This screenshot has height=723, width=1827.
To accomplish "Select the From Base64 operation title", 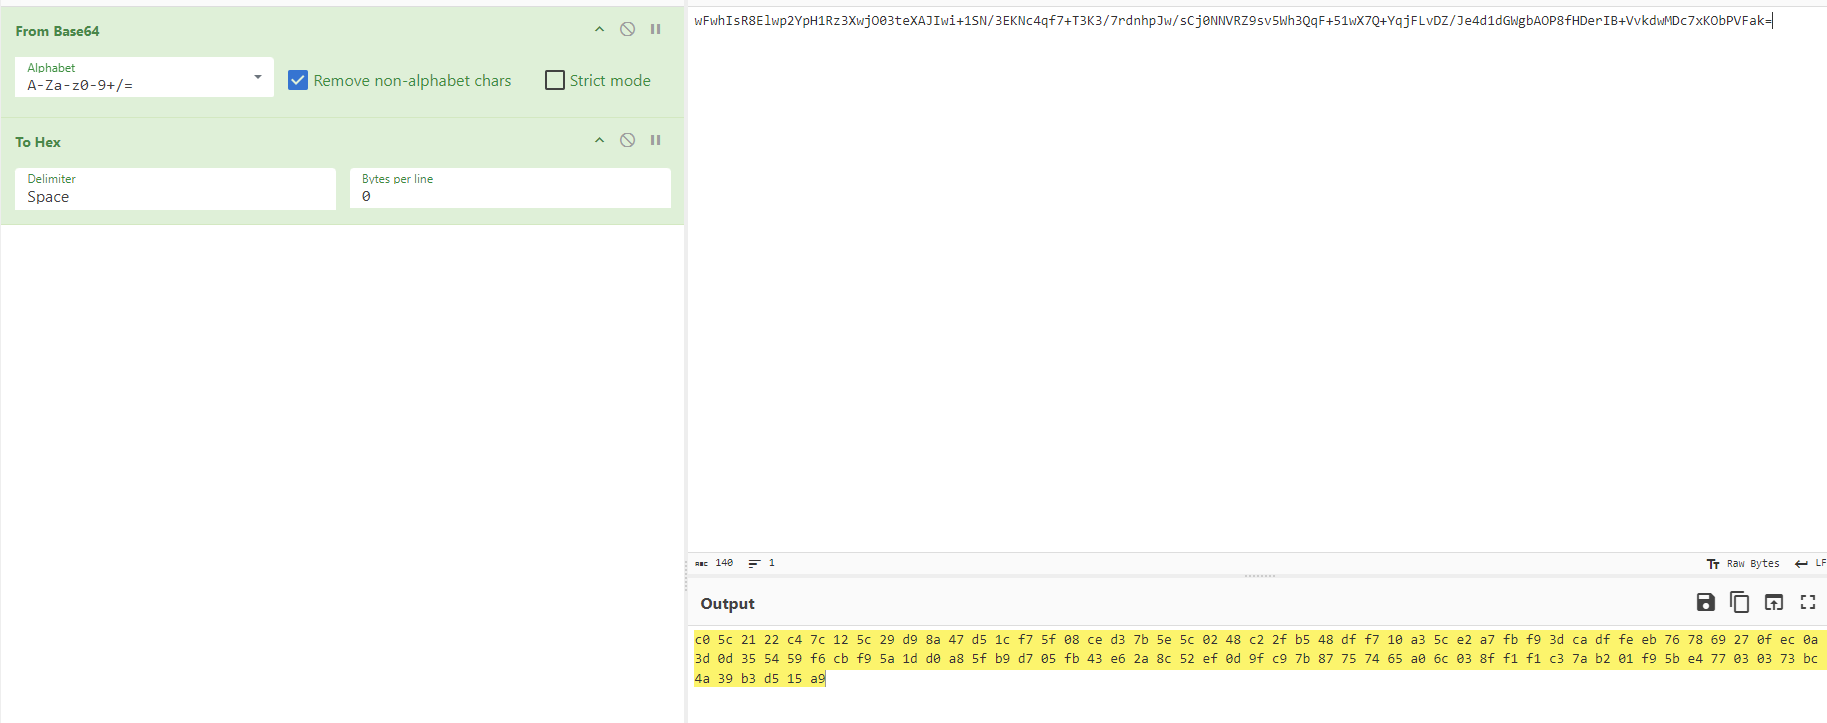I will point(57,31).
